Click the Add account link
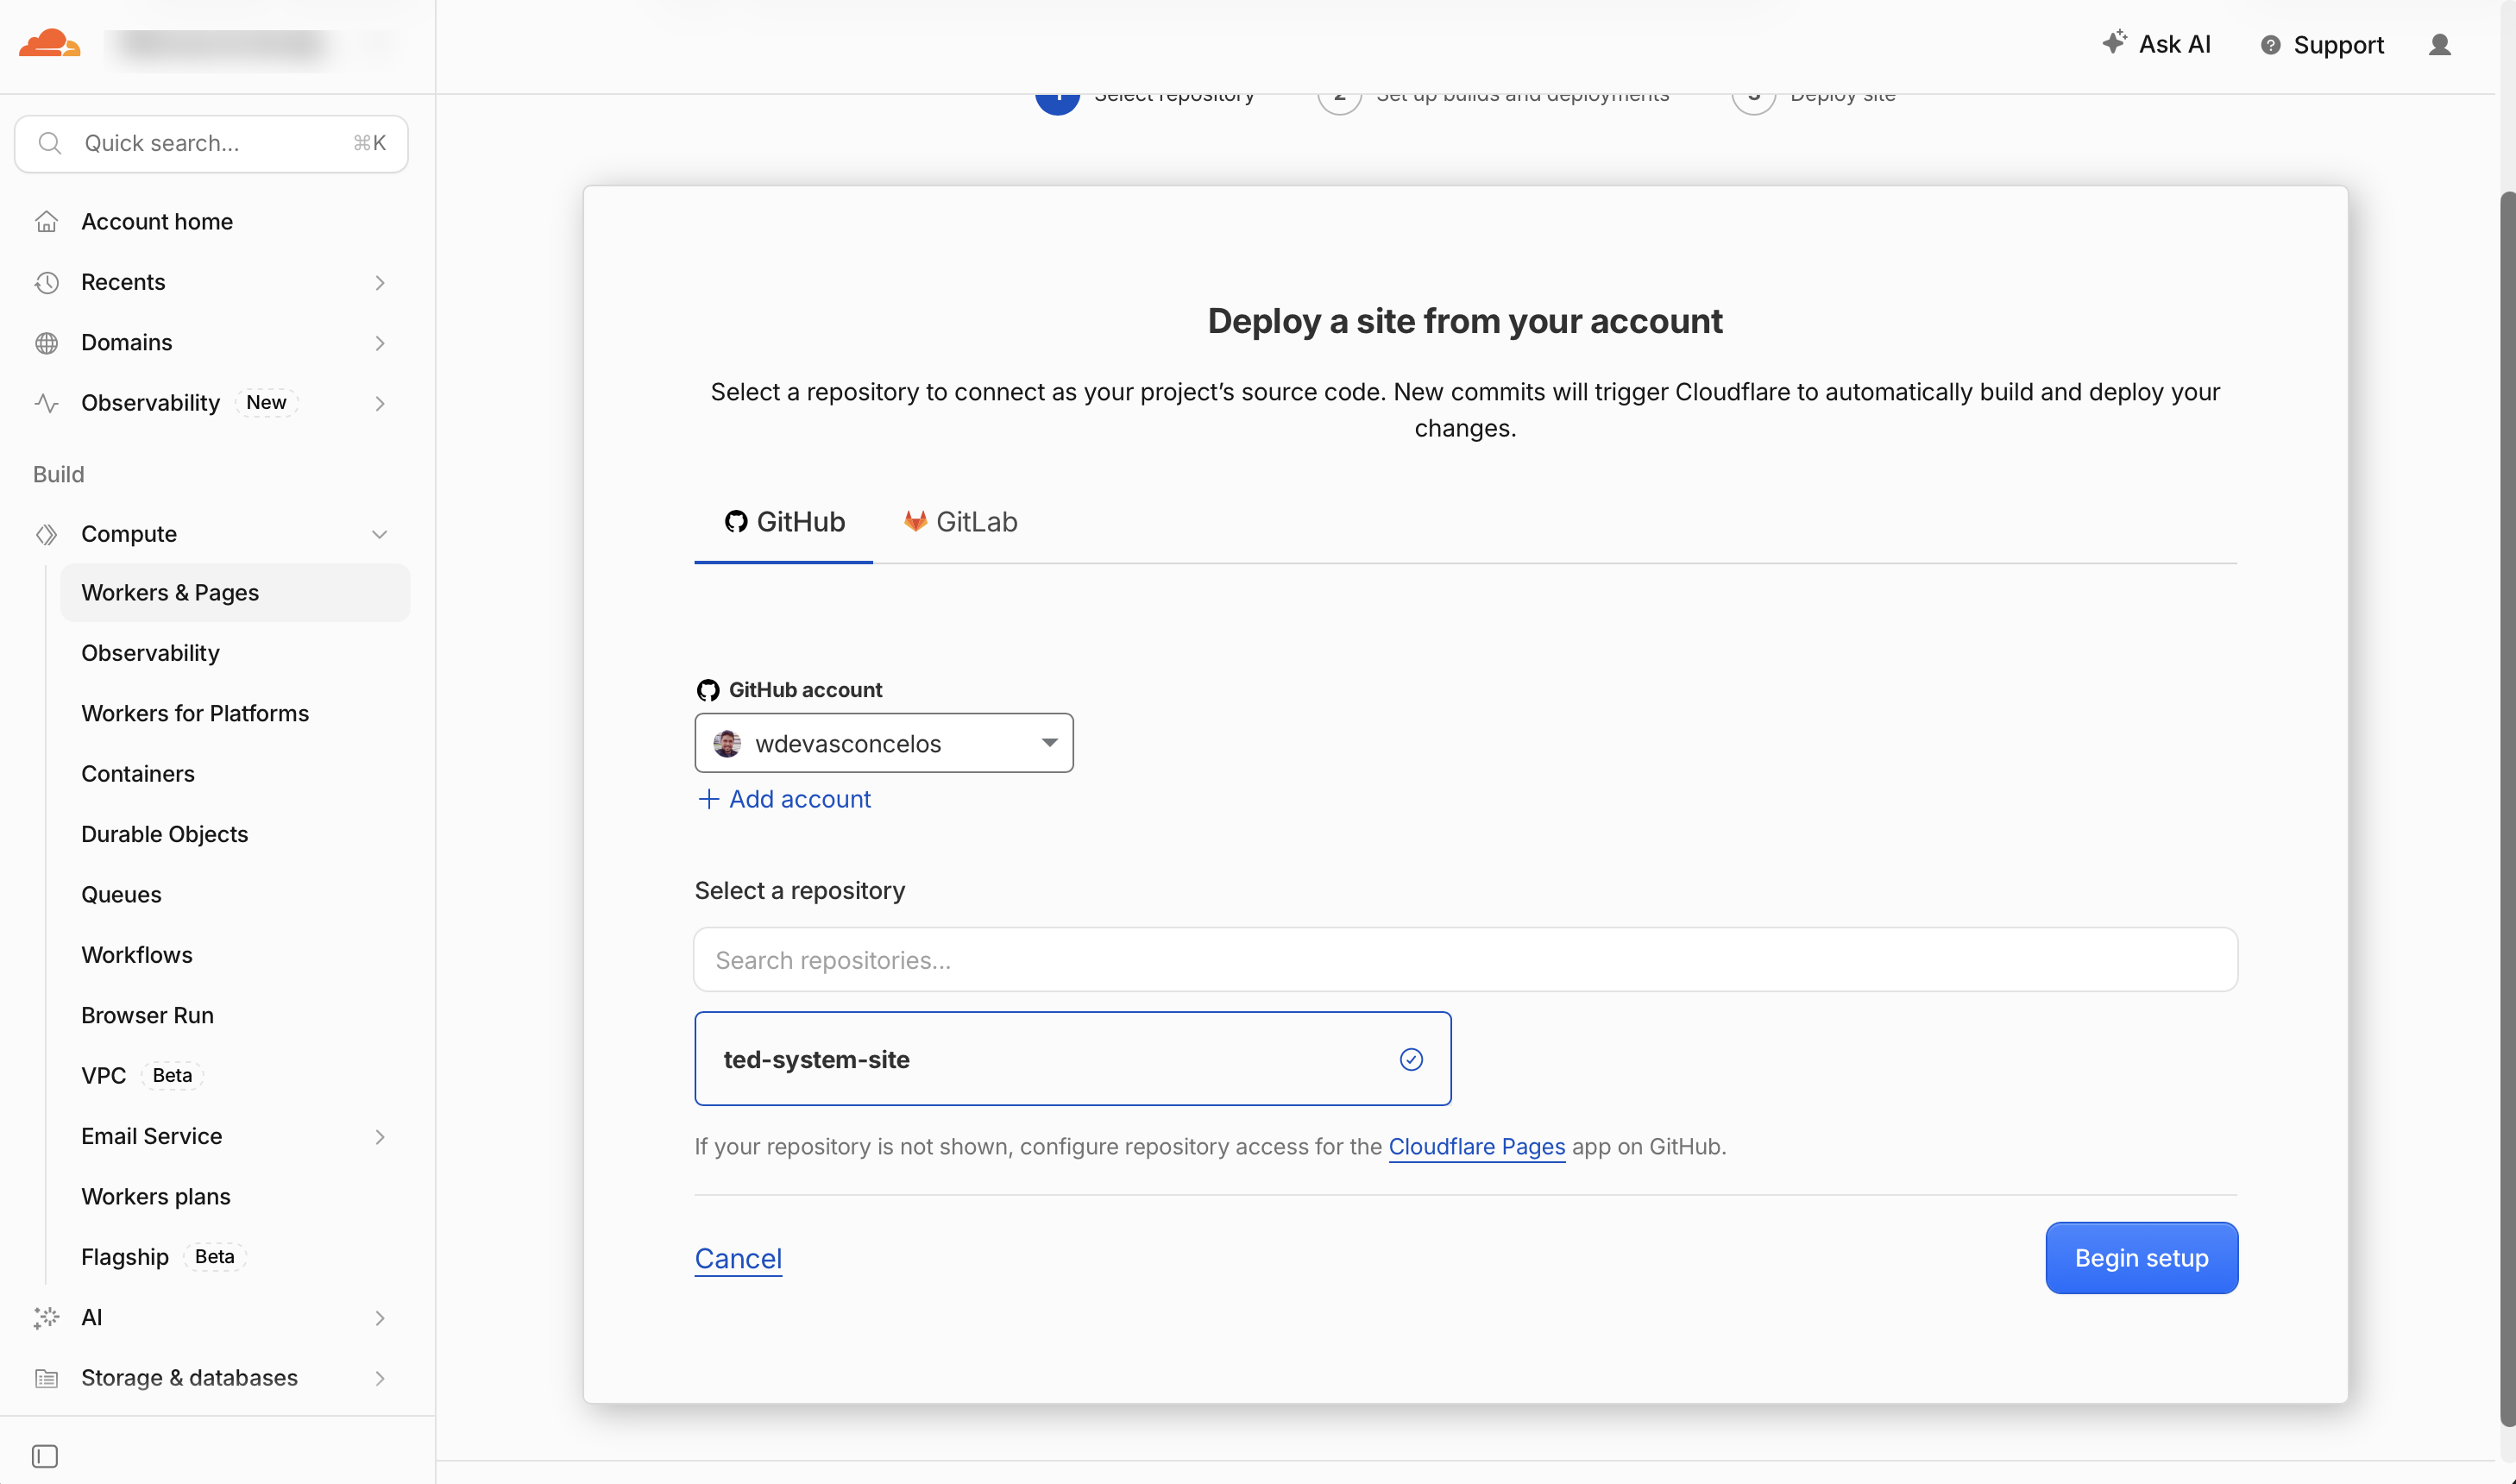This screenshot has height=1484, width=2516. pos(799,799)
